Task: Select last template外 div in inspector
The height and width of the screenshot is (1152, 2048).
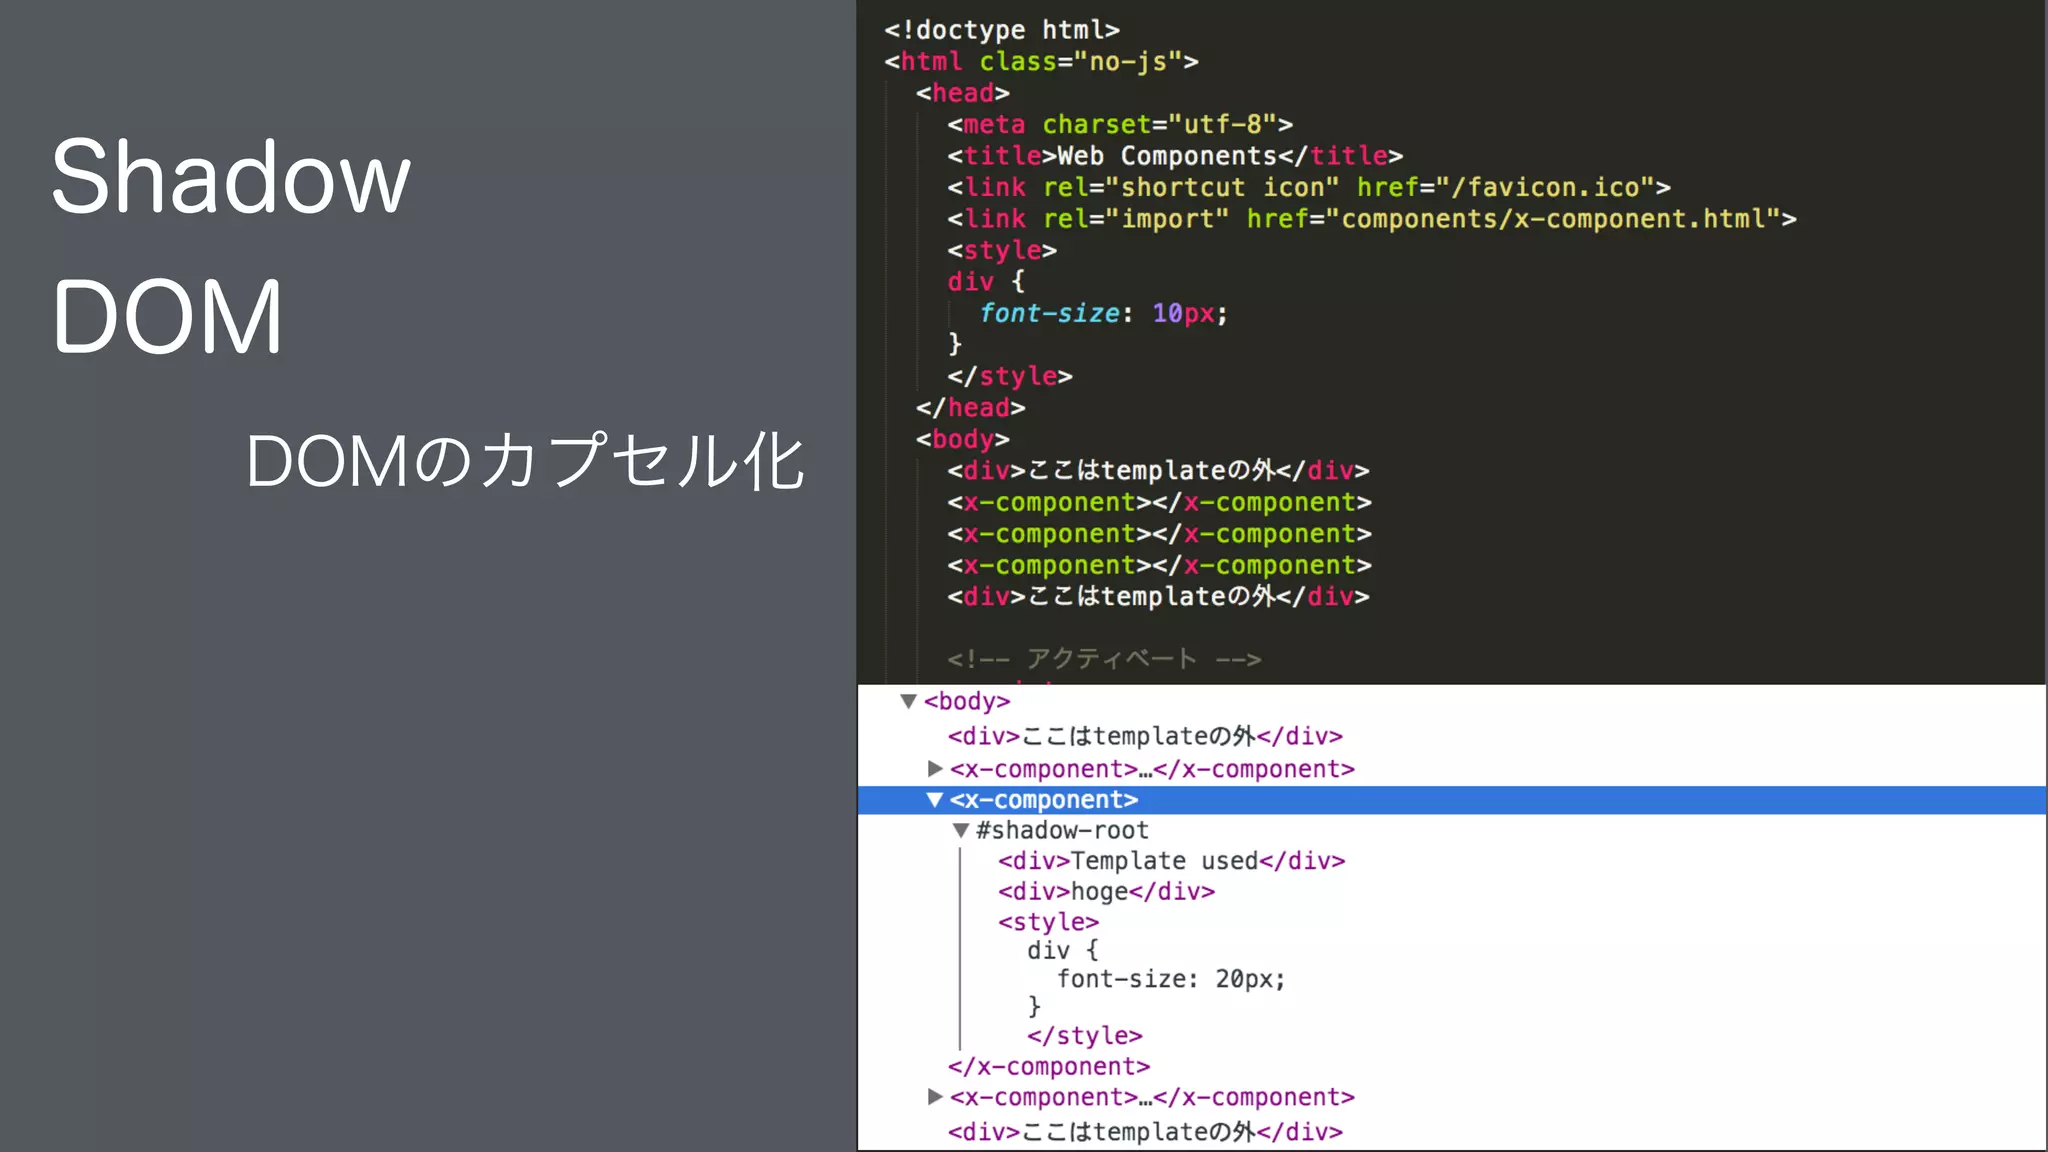Action: coord(1145,1132)
